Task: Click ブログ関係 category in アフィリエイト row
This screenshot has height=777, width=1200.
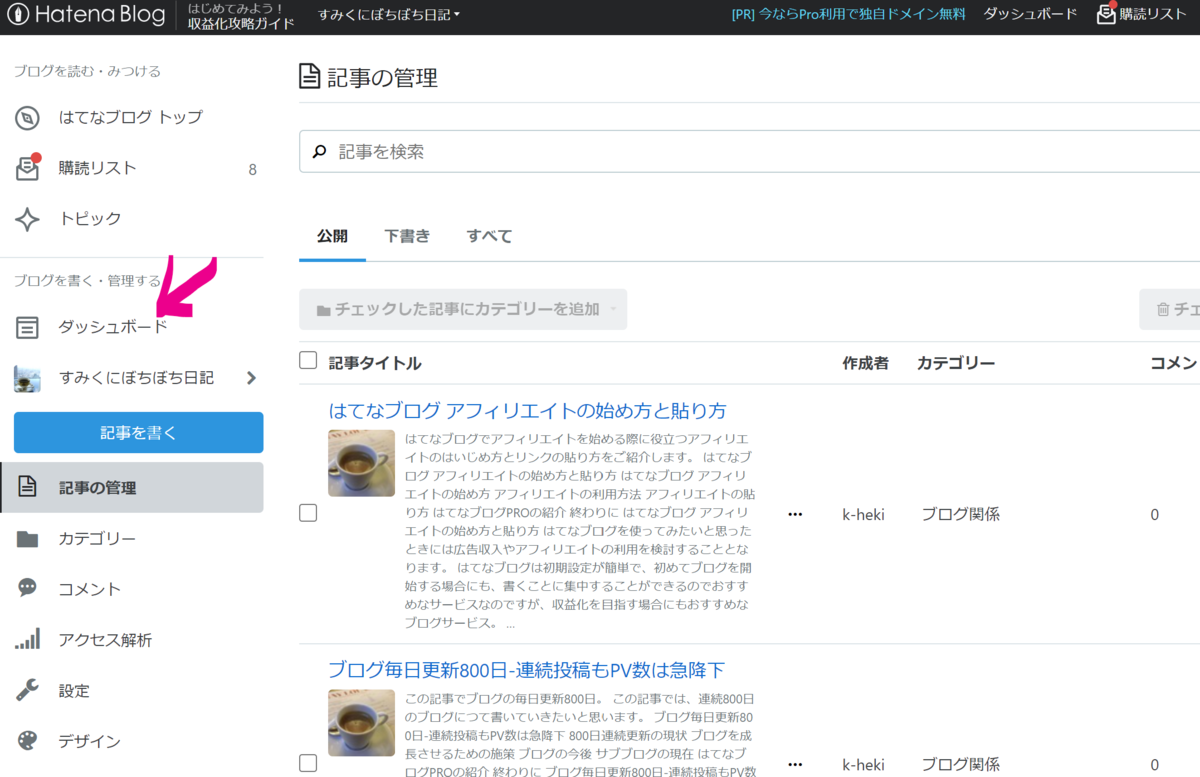Action: coord(960,515)
